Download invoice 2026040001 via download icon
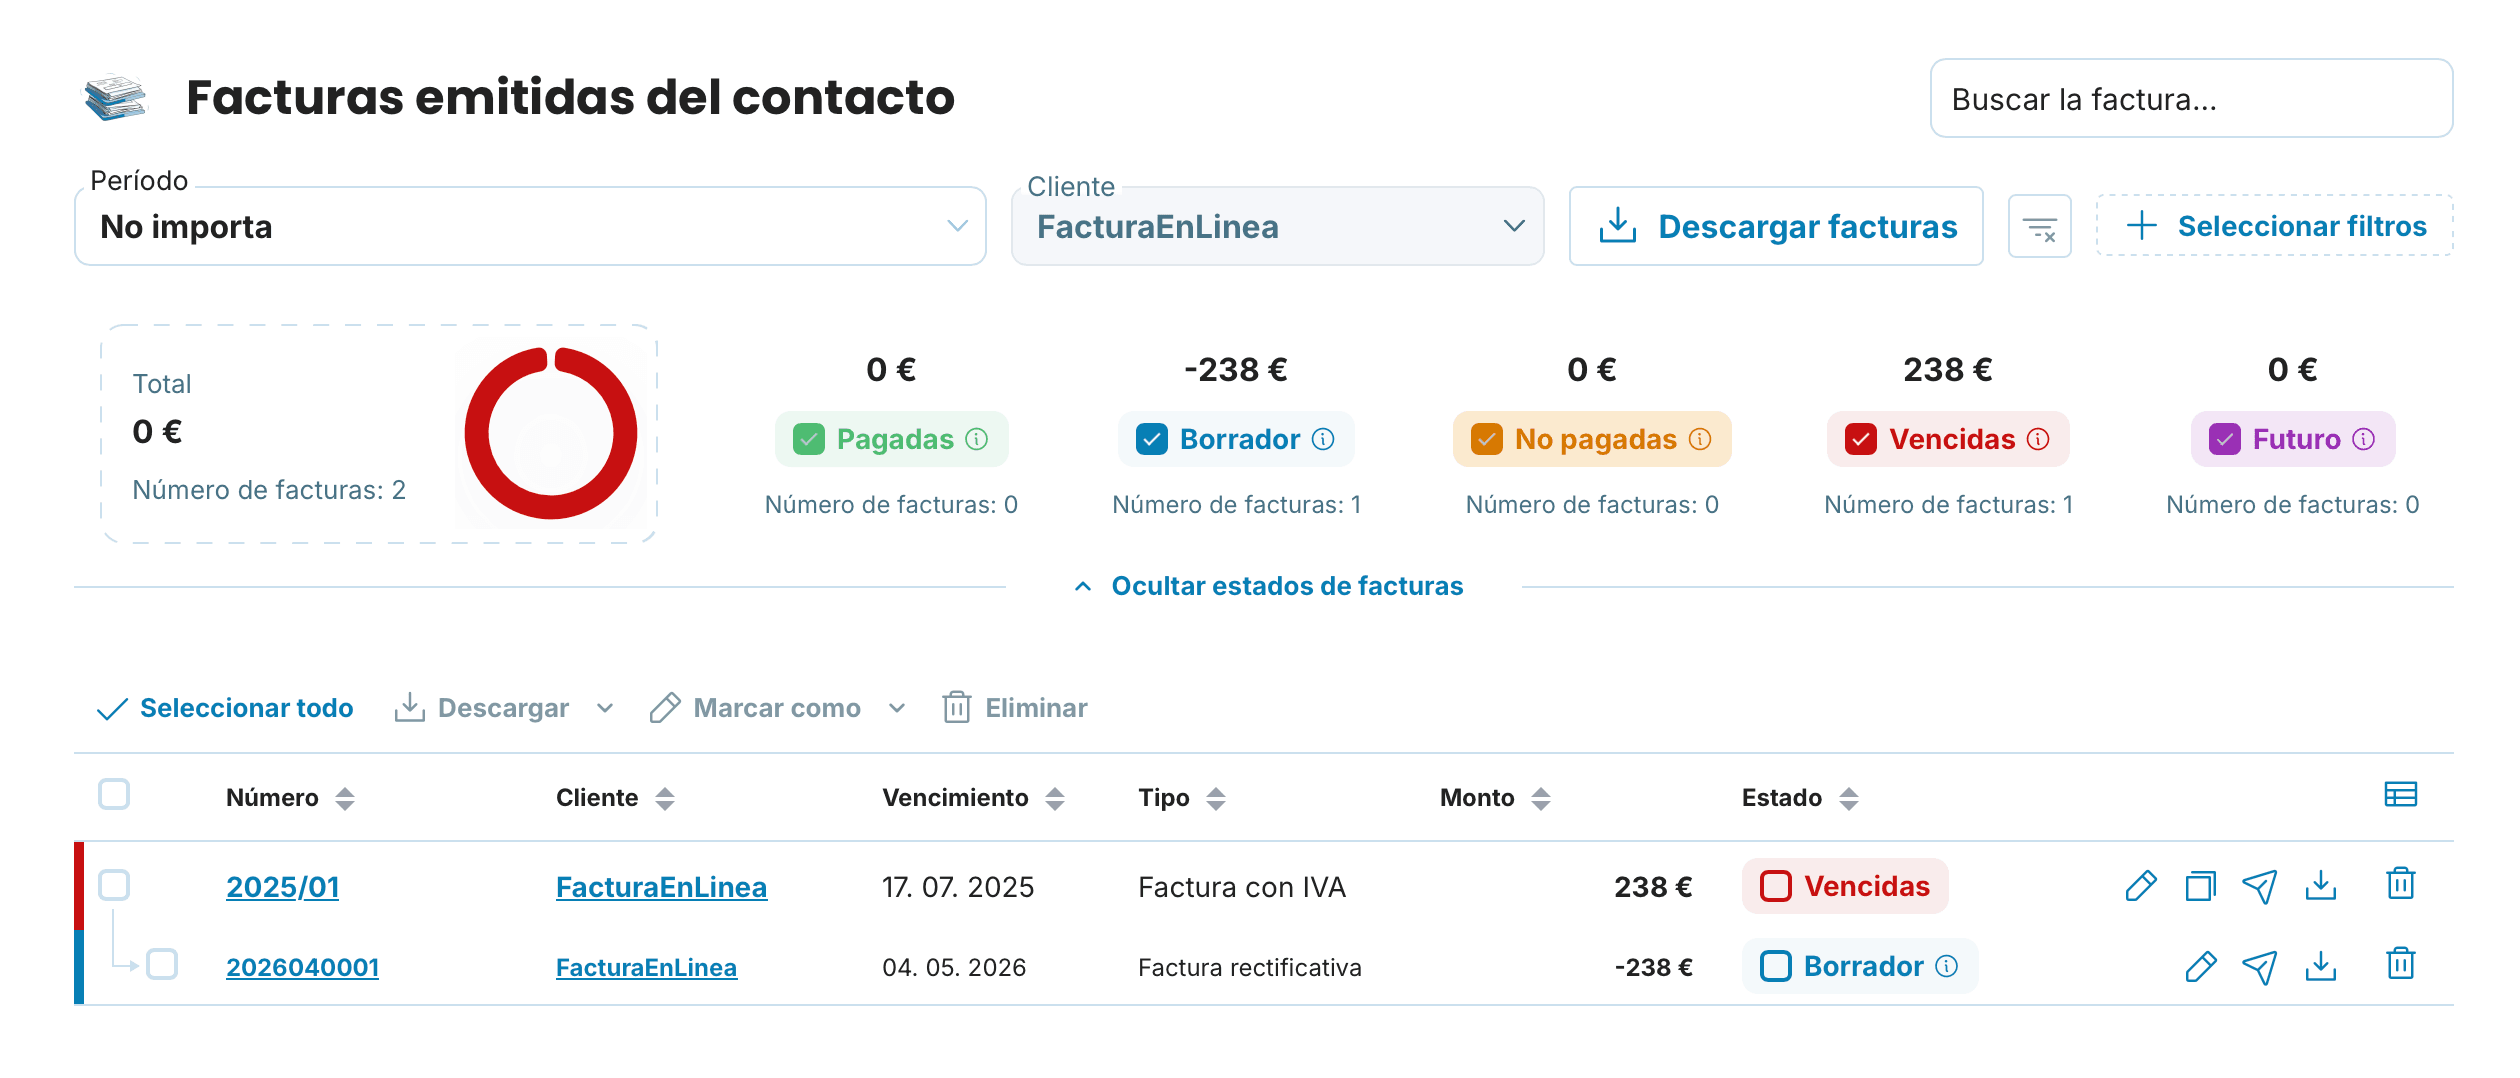This screenshot has height=1078, width=2520. pyautogui.click(x=2320, y=965)
